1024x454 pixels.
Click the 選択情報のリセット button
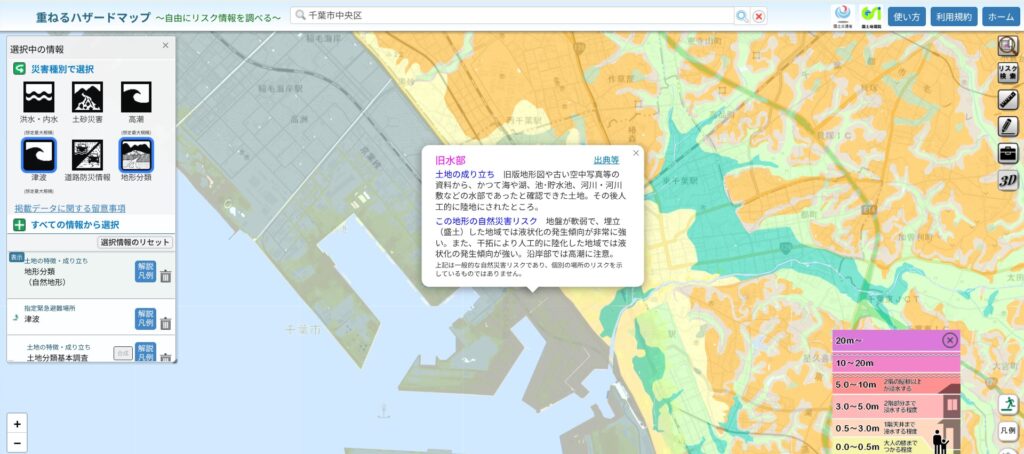pyautogui.click(x=135, y=242)
